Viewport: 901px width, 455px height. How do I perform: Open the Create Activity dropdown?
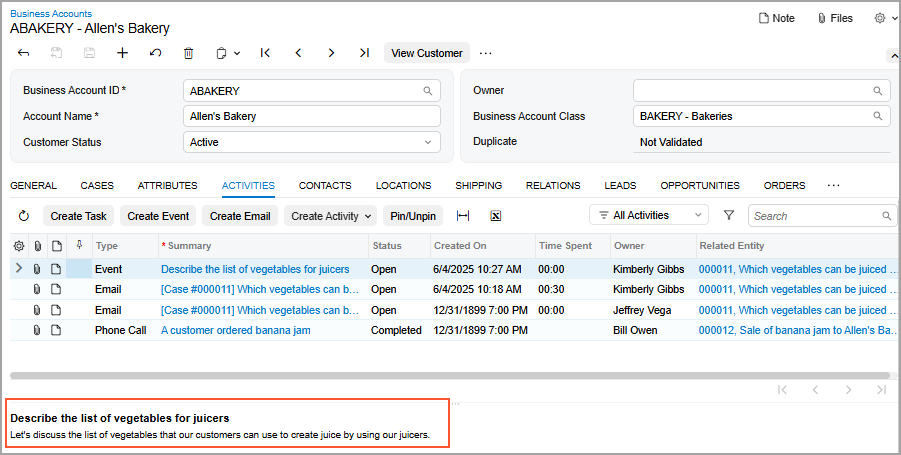330,216
